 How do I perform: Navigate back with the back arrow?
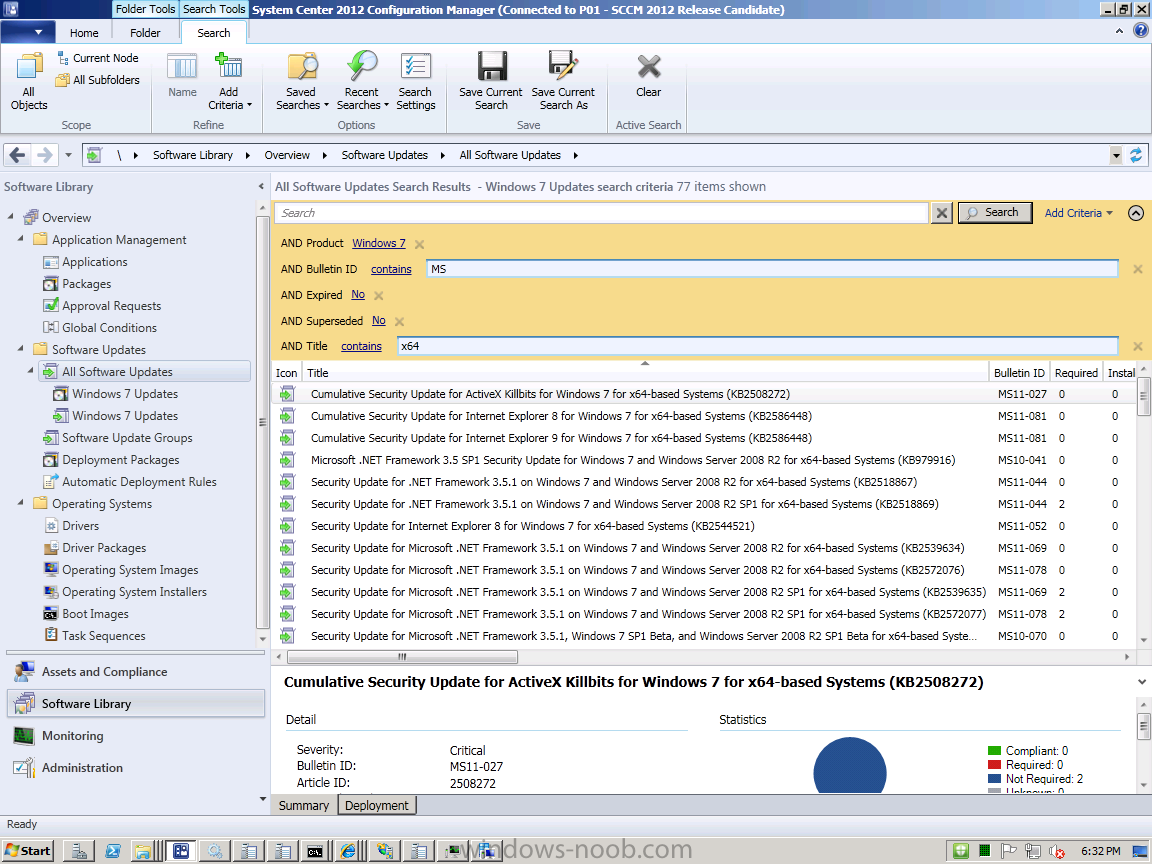[18, 155]
